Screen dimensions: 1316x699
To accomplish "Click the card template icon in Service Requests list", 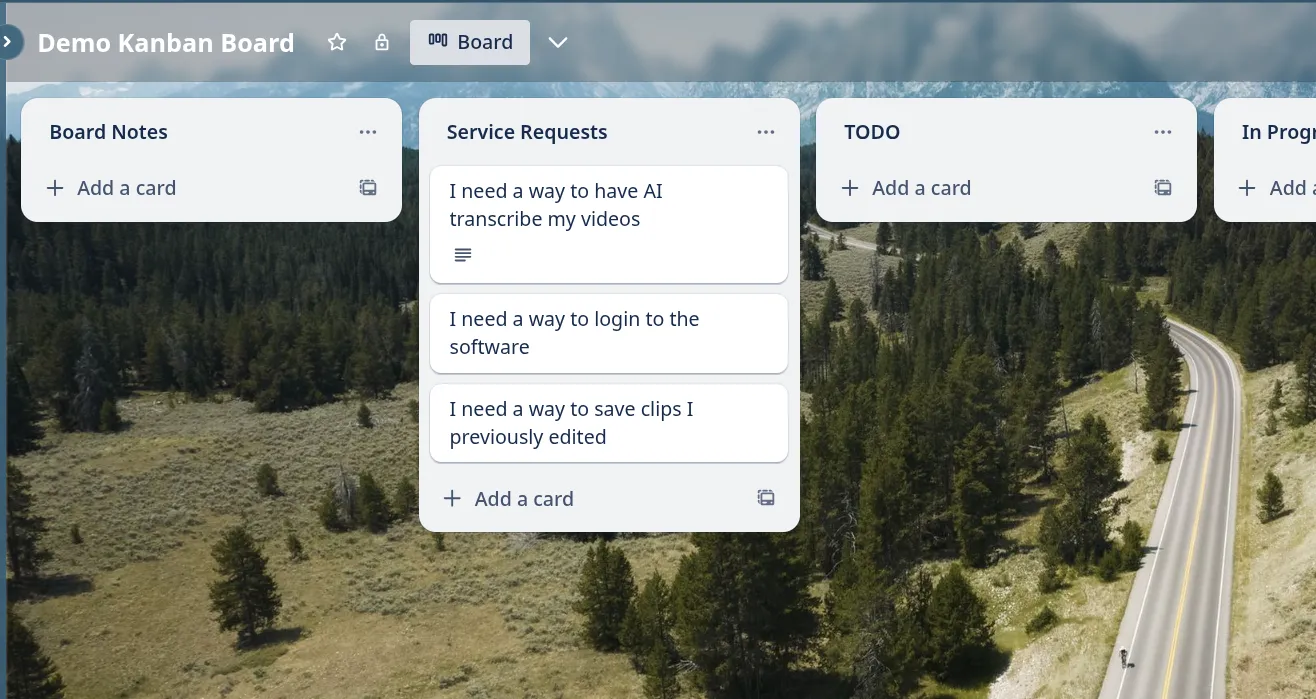I will point(765,497).
